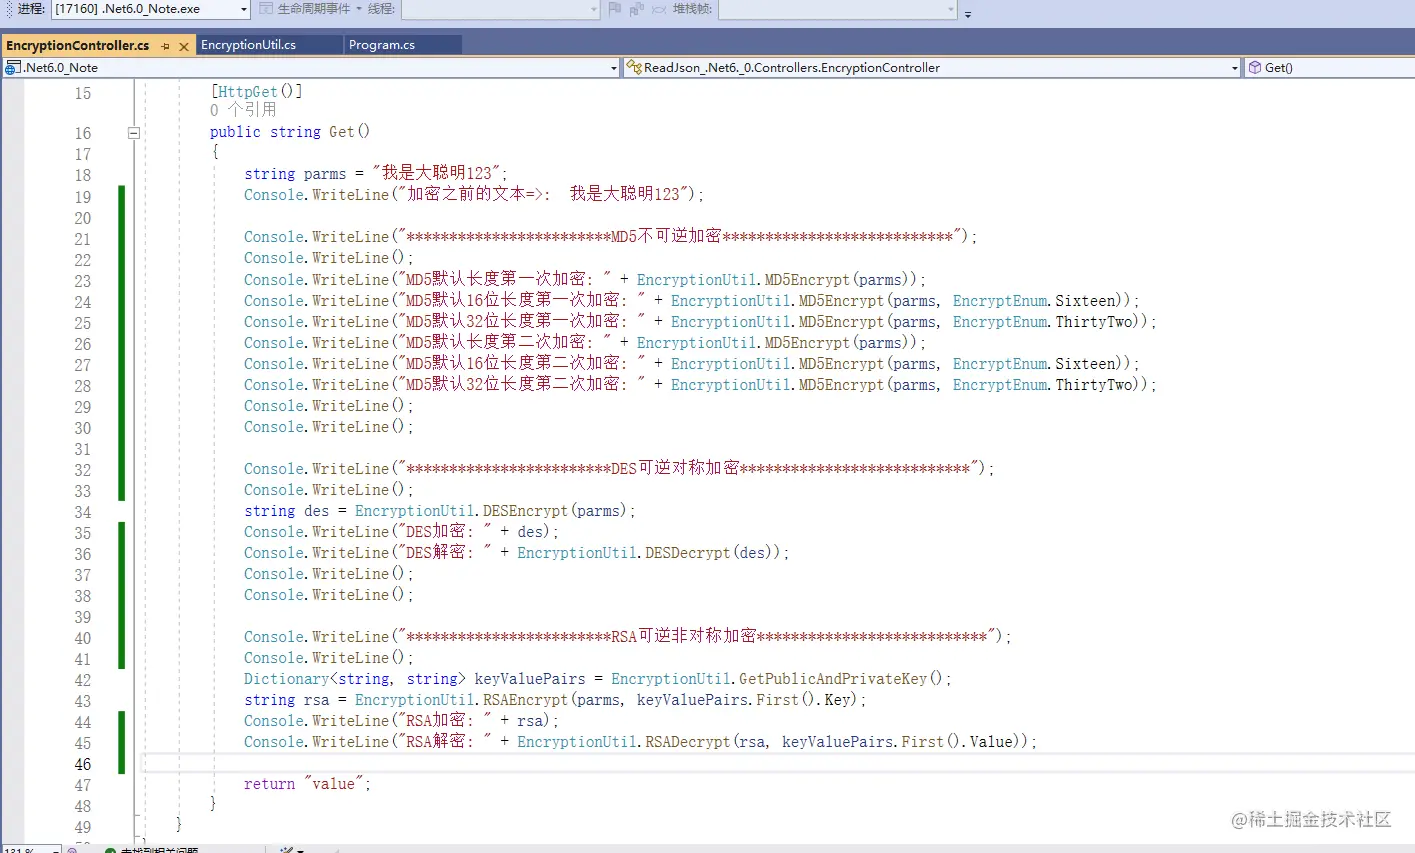Click the double-flag threads icon
This screenshot has width=1415, height=853.
[x=636, y=9]
